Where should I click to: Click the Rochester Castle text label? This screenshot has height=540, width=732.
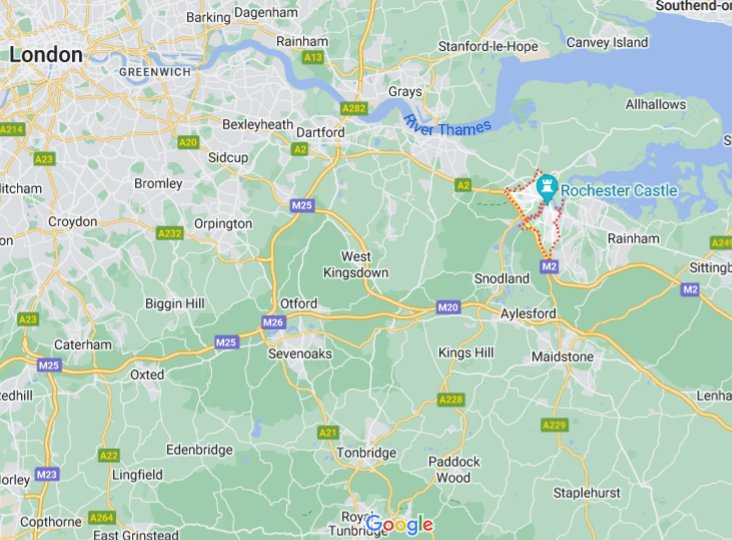(x=619, y=190)
